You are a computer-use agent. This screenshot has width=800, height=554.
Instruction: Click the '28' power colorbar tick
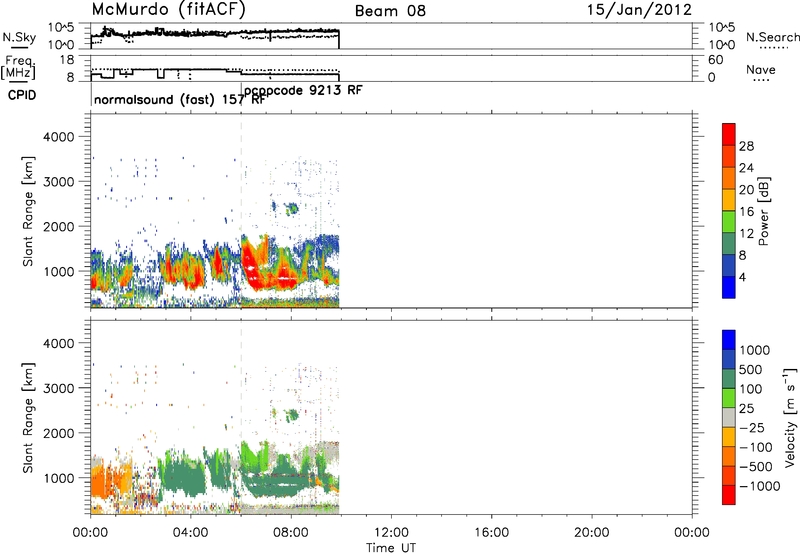click(746, 146)
